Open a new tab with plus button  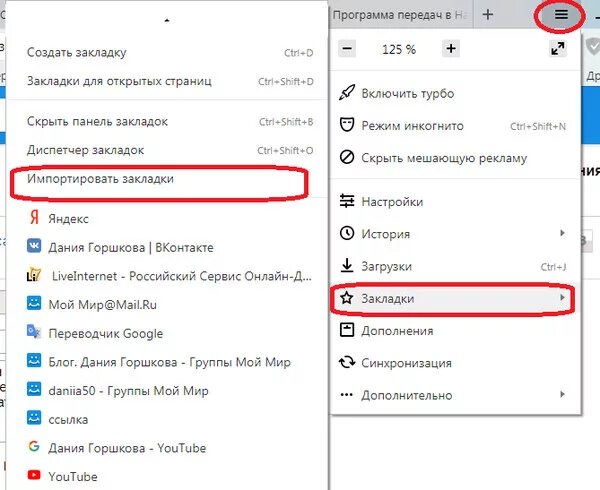(488, 15)
